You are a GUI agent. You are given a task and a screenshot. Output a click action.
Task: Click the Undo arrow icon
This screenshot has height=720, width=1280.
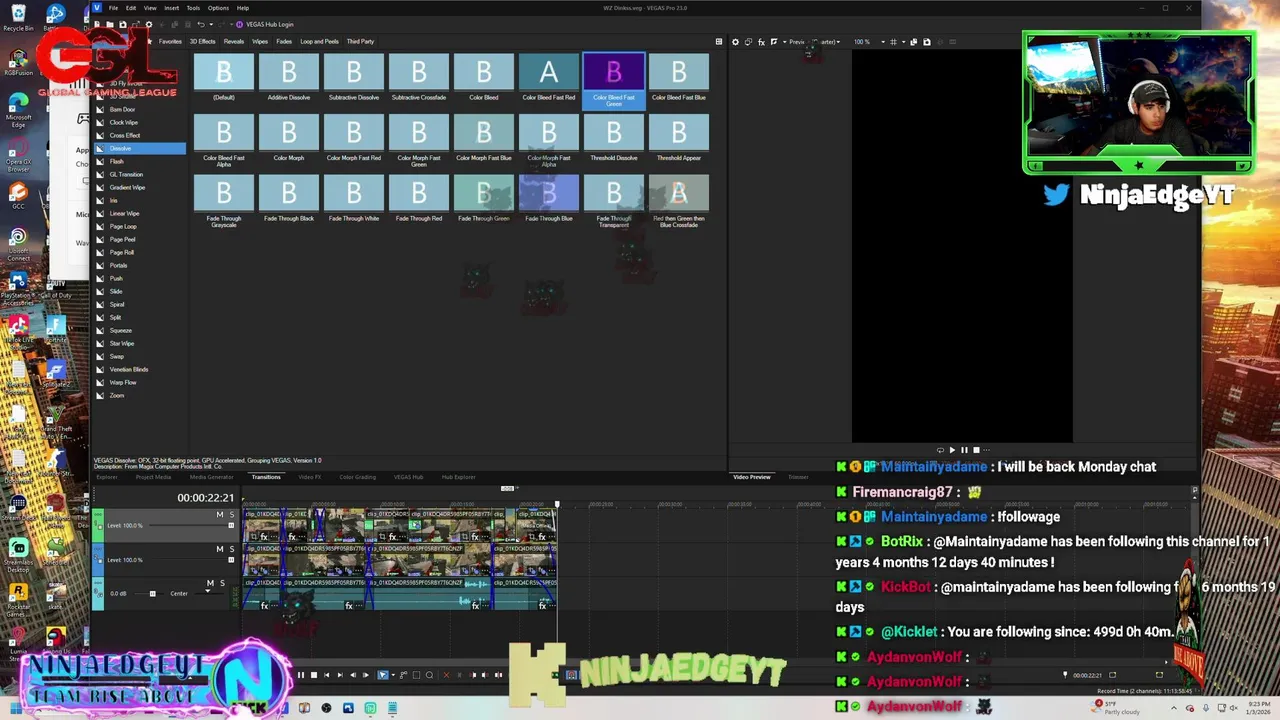click(201, 24)
